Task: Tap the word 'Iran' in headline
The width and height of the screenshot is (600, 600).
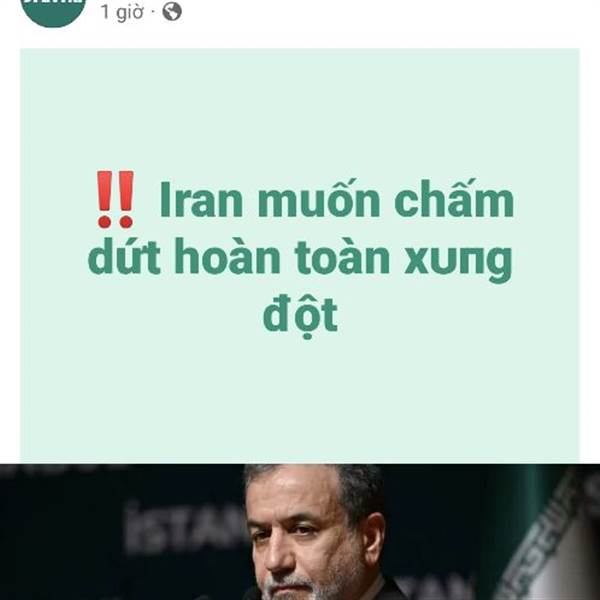Action: tap(202, 200)
